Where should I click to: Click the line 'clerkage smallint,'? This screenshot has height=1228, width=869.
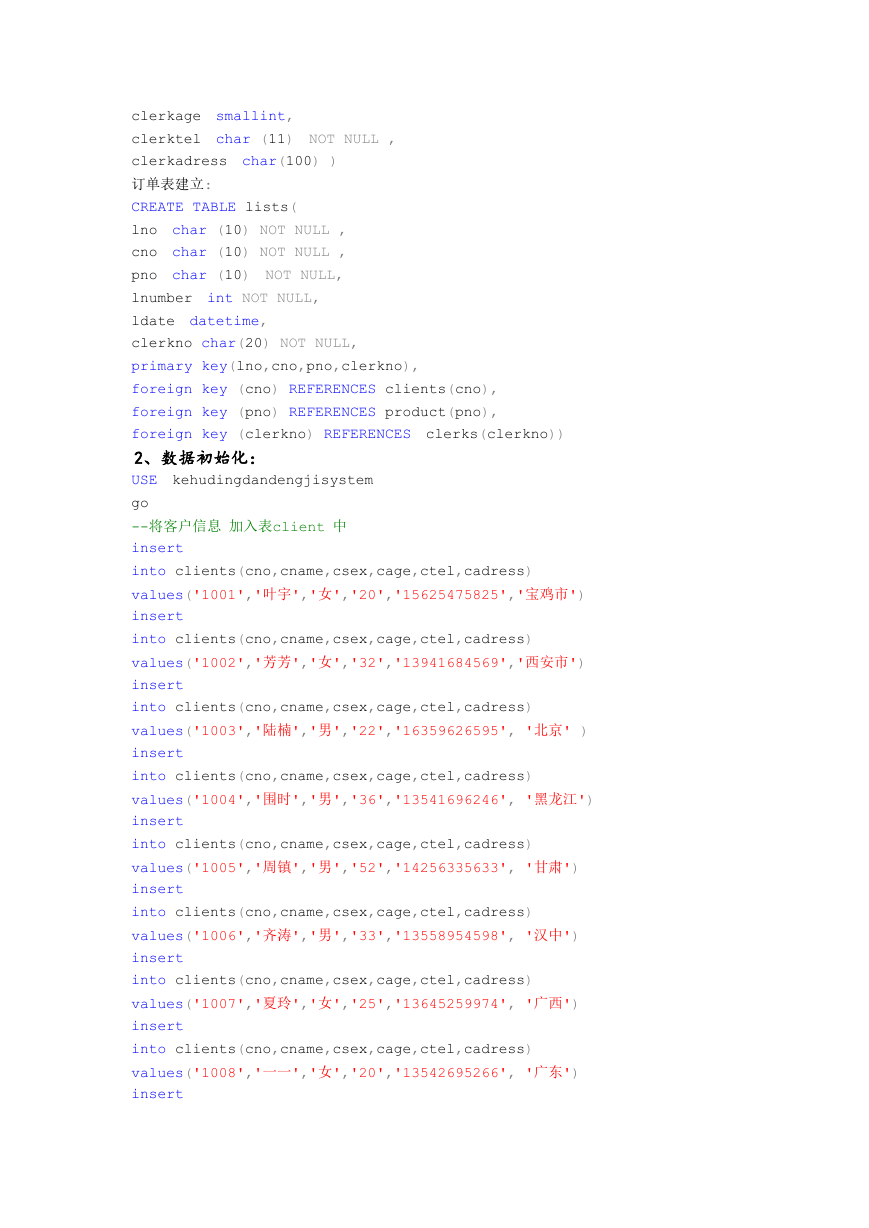click(212, 116)
